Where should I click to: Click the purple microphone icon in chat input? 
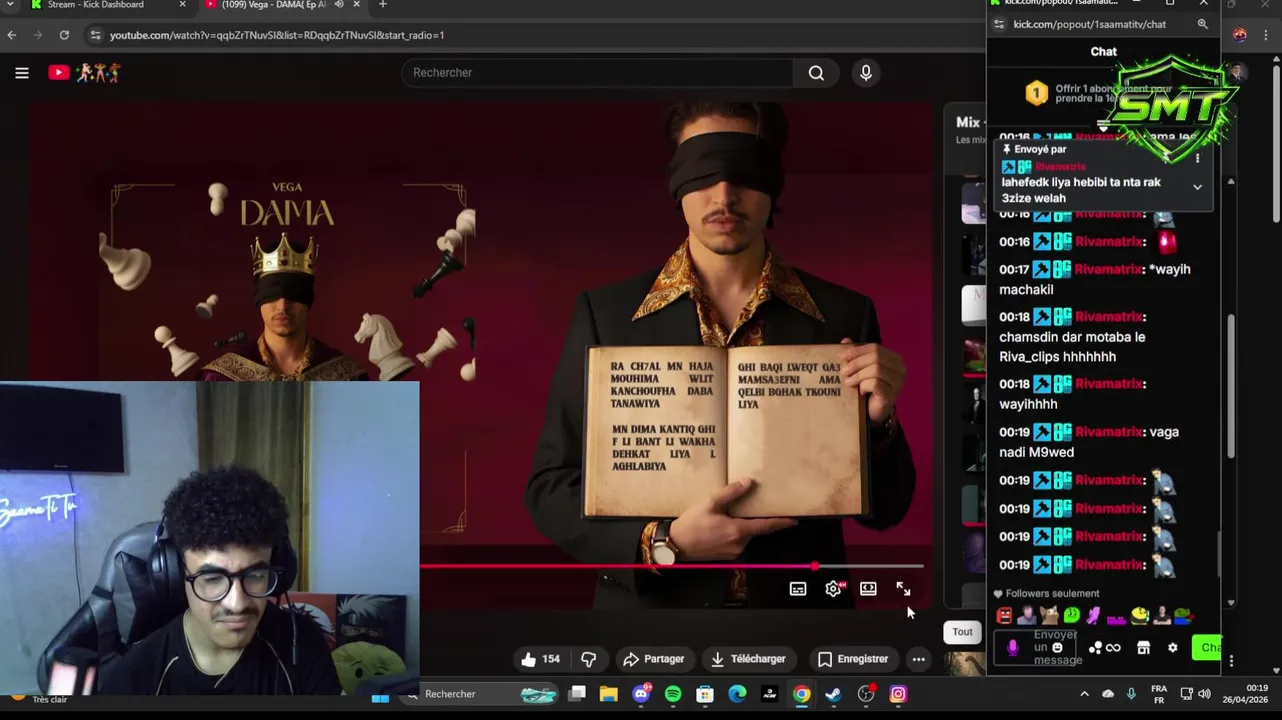[x=1012, y=648]
